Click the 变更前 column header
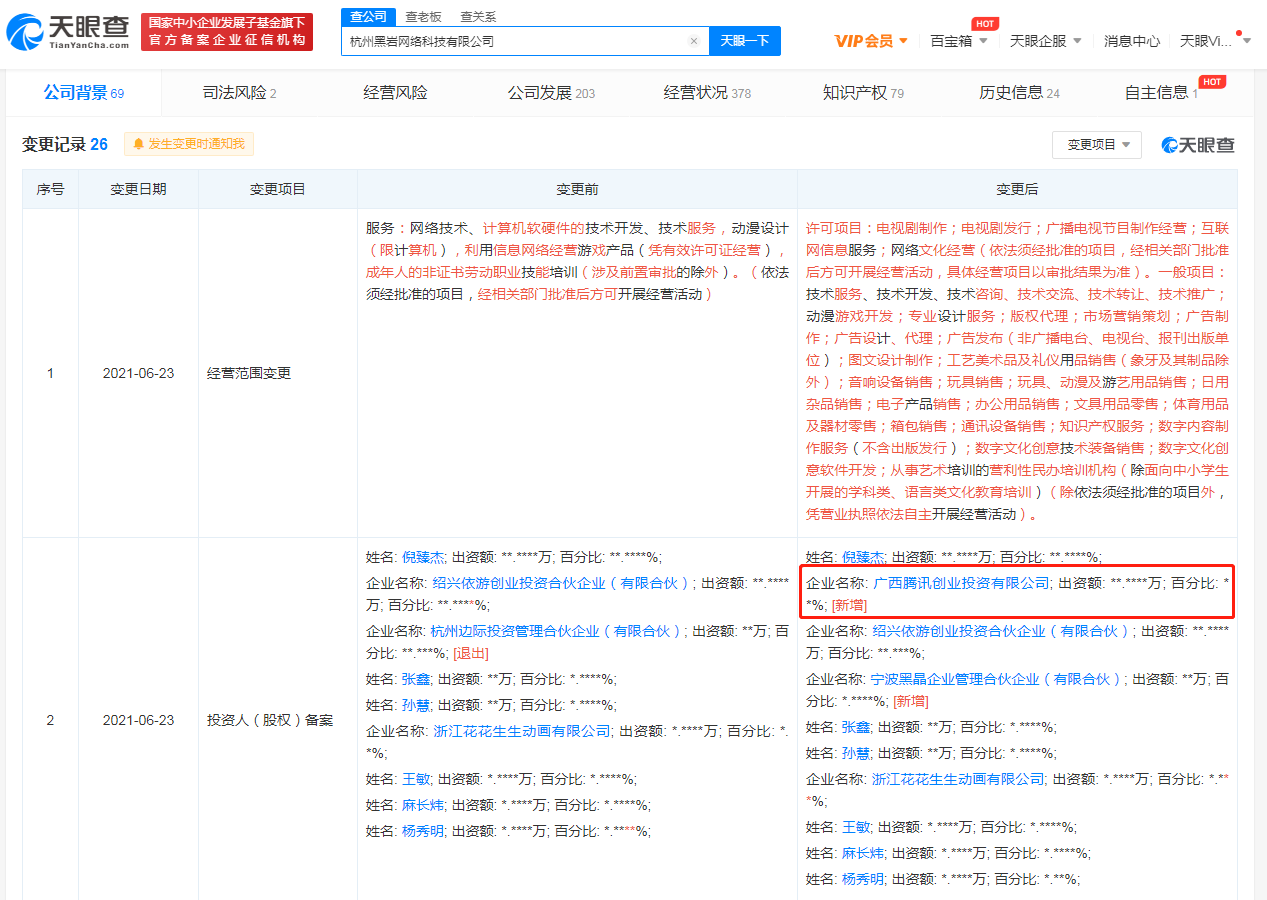Viewport: 1267px width, 900px height. (577, 189)
